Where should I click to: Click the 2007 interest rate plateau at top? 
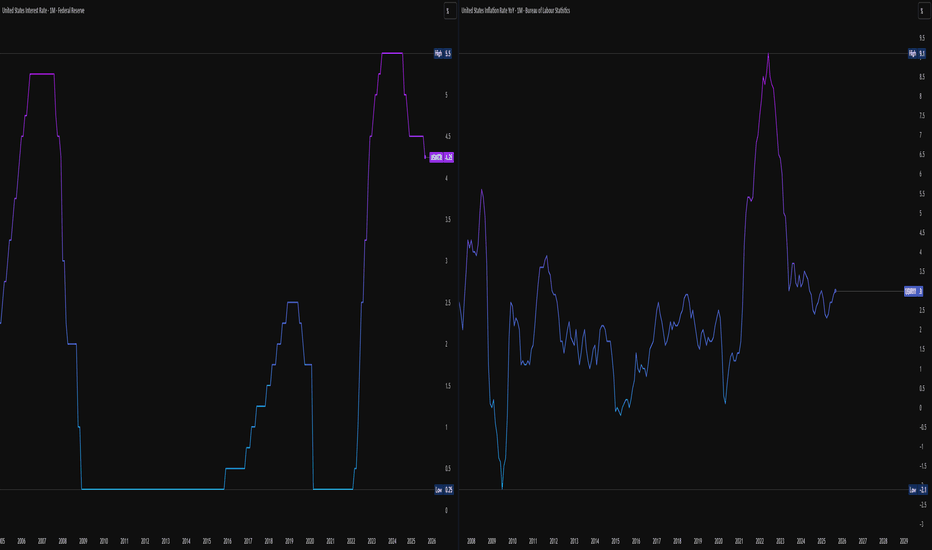click(x=41, y=74)
